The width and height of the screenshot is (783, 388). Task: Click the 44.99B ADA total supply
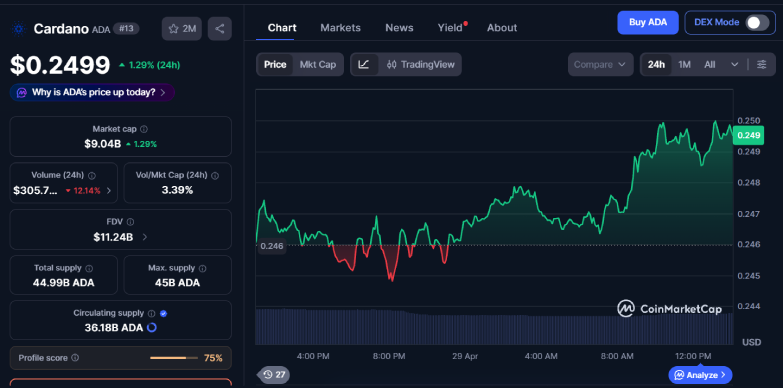63,283
